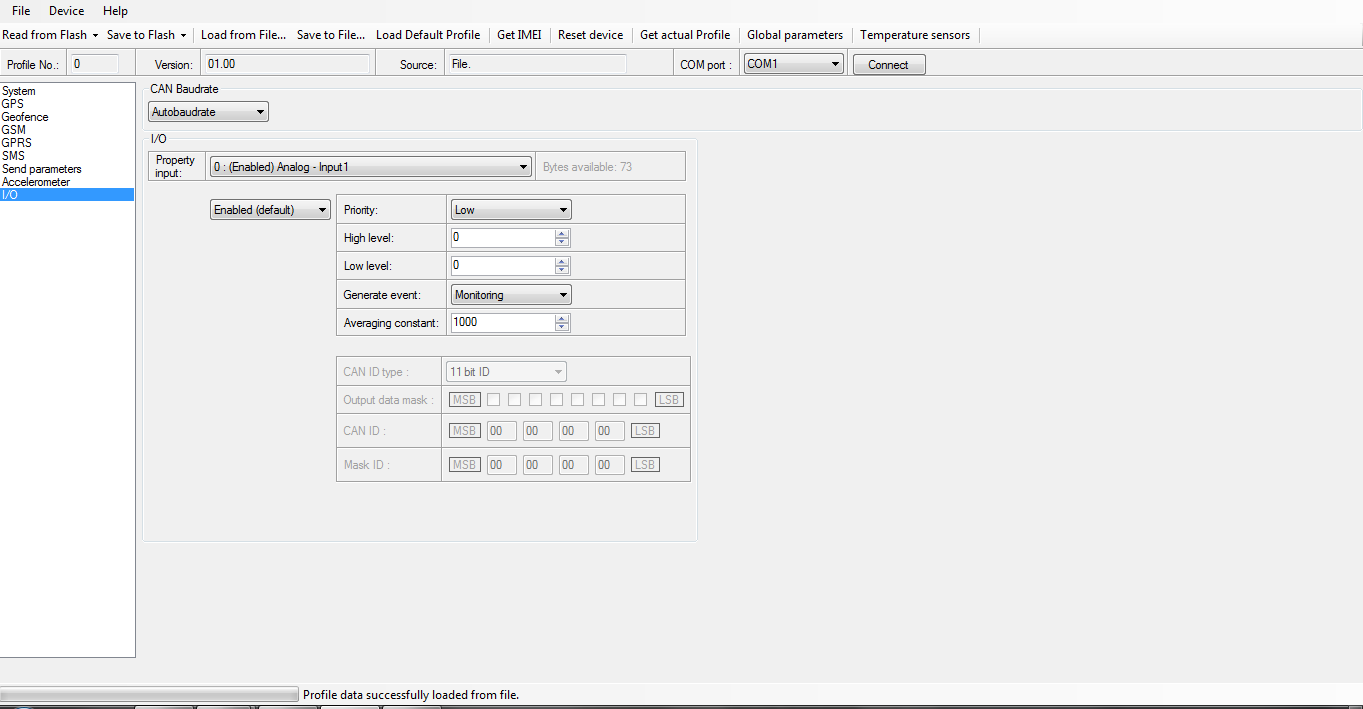This screenshot has width=1363, height=709.
Task: Open the Device menu
Action: coord(66,11)
